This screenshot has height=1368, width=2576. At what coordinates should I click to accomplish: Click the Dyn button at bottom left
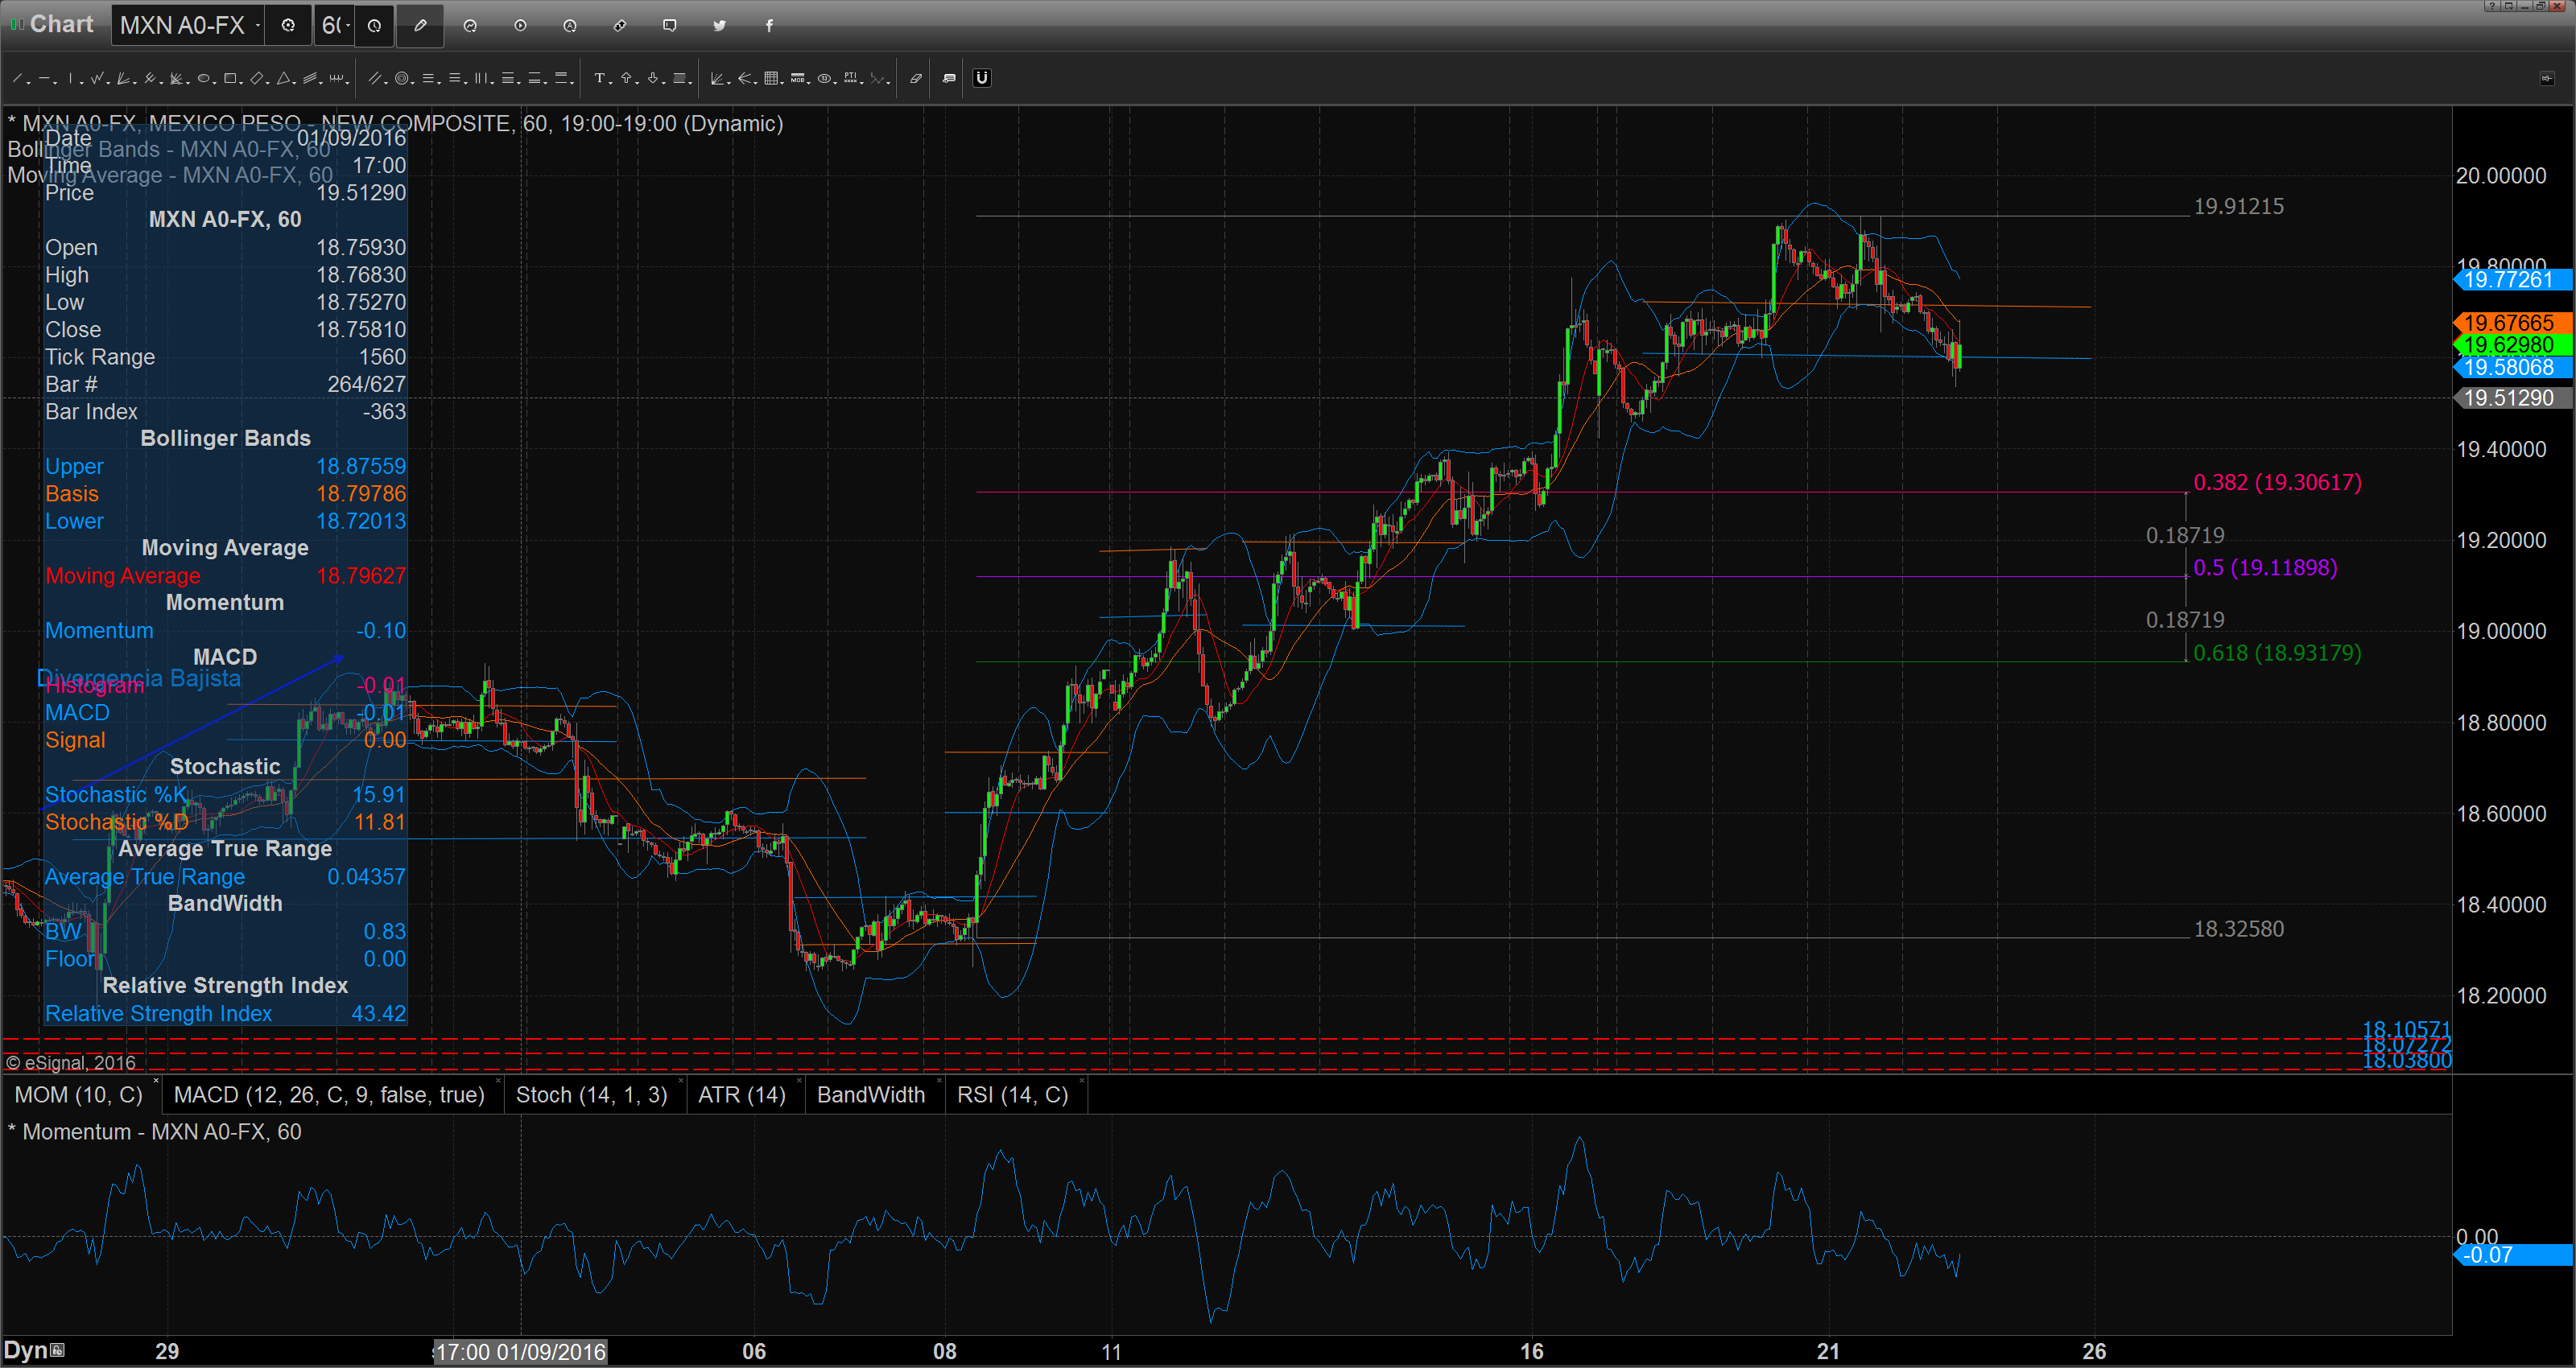coord(33,1350)
